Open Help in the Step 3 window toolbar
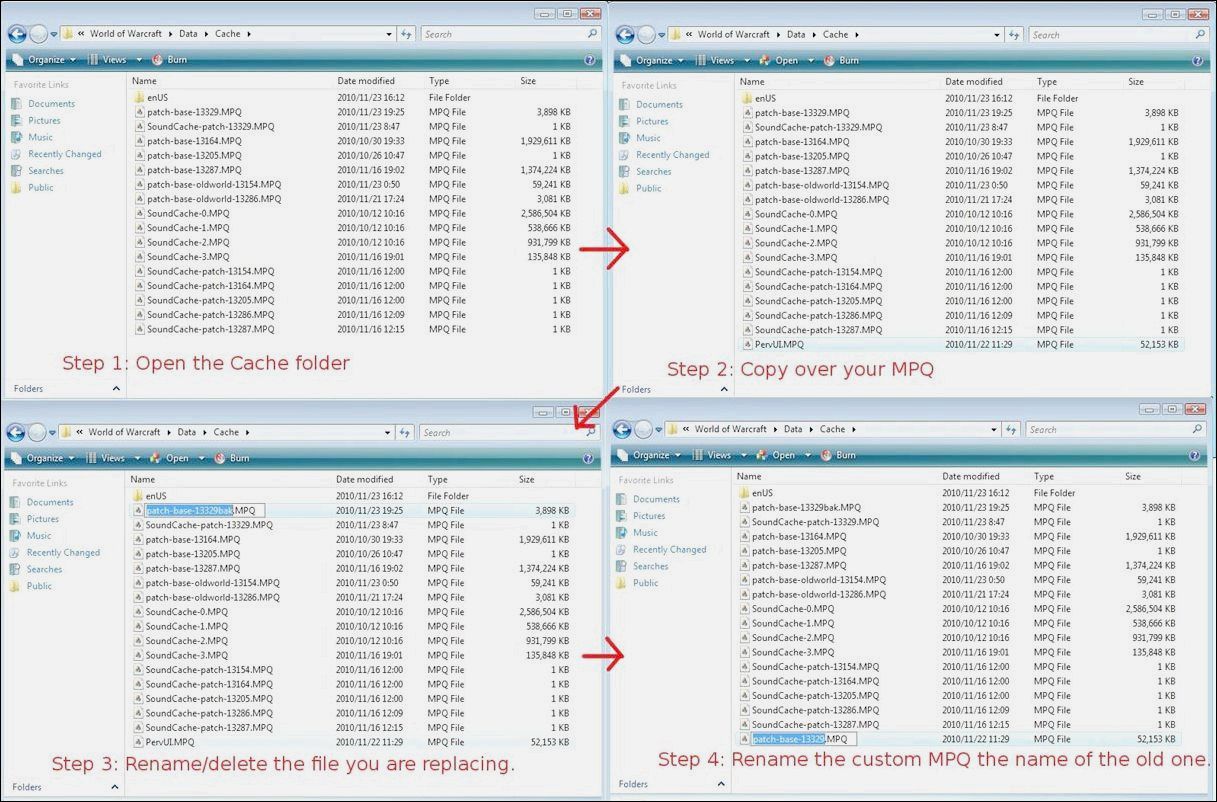 pyautogui.click(x=588, y=458)
